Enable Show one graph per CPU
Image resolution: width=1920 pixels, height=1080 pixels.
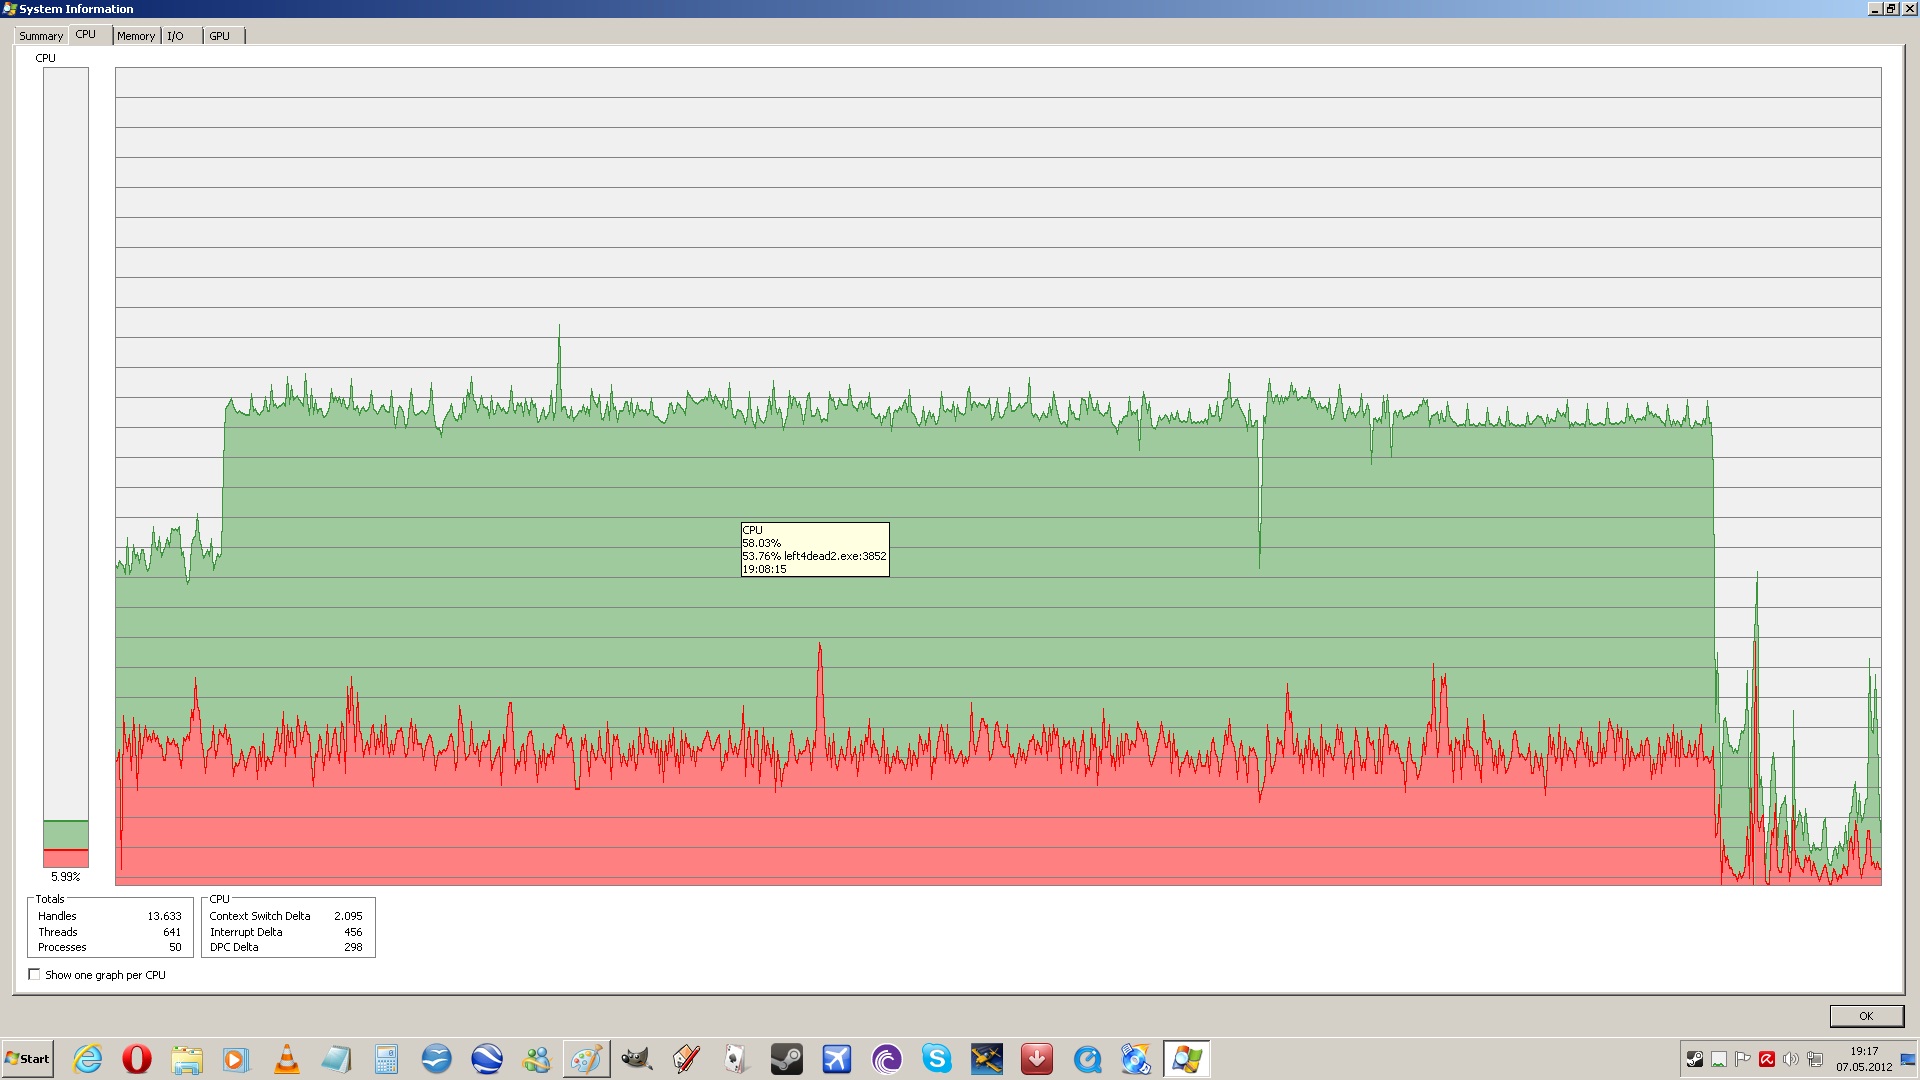click(x=35, y=975)
